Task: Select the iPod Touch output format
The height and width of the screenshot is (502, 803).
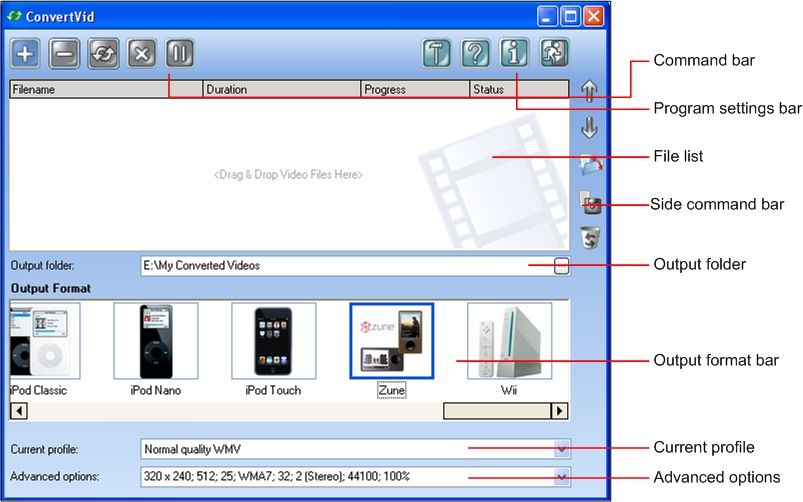Action: point(273,342)
